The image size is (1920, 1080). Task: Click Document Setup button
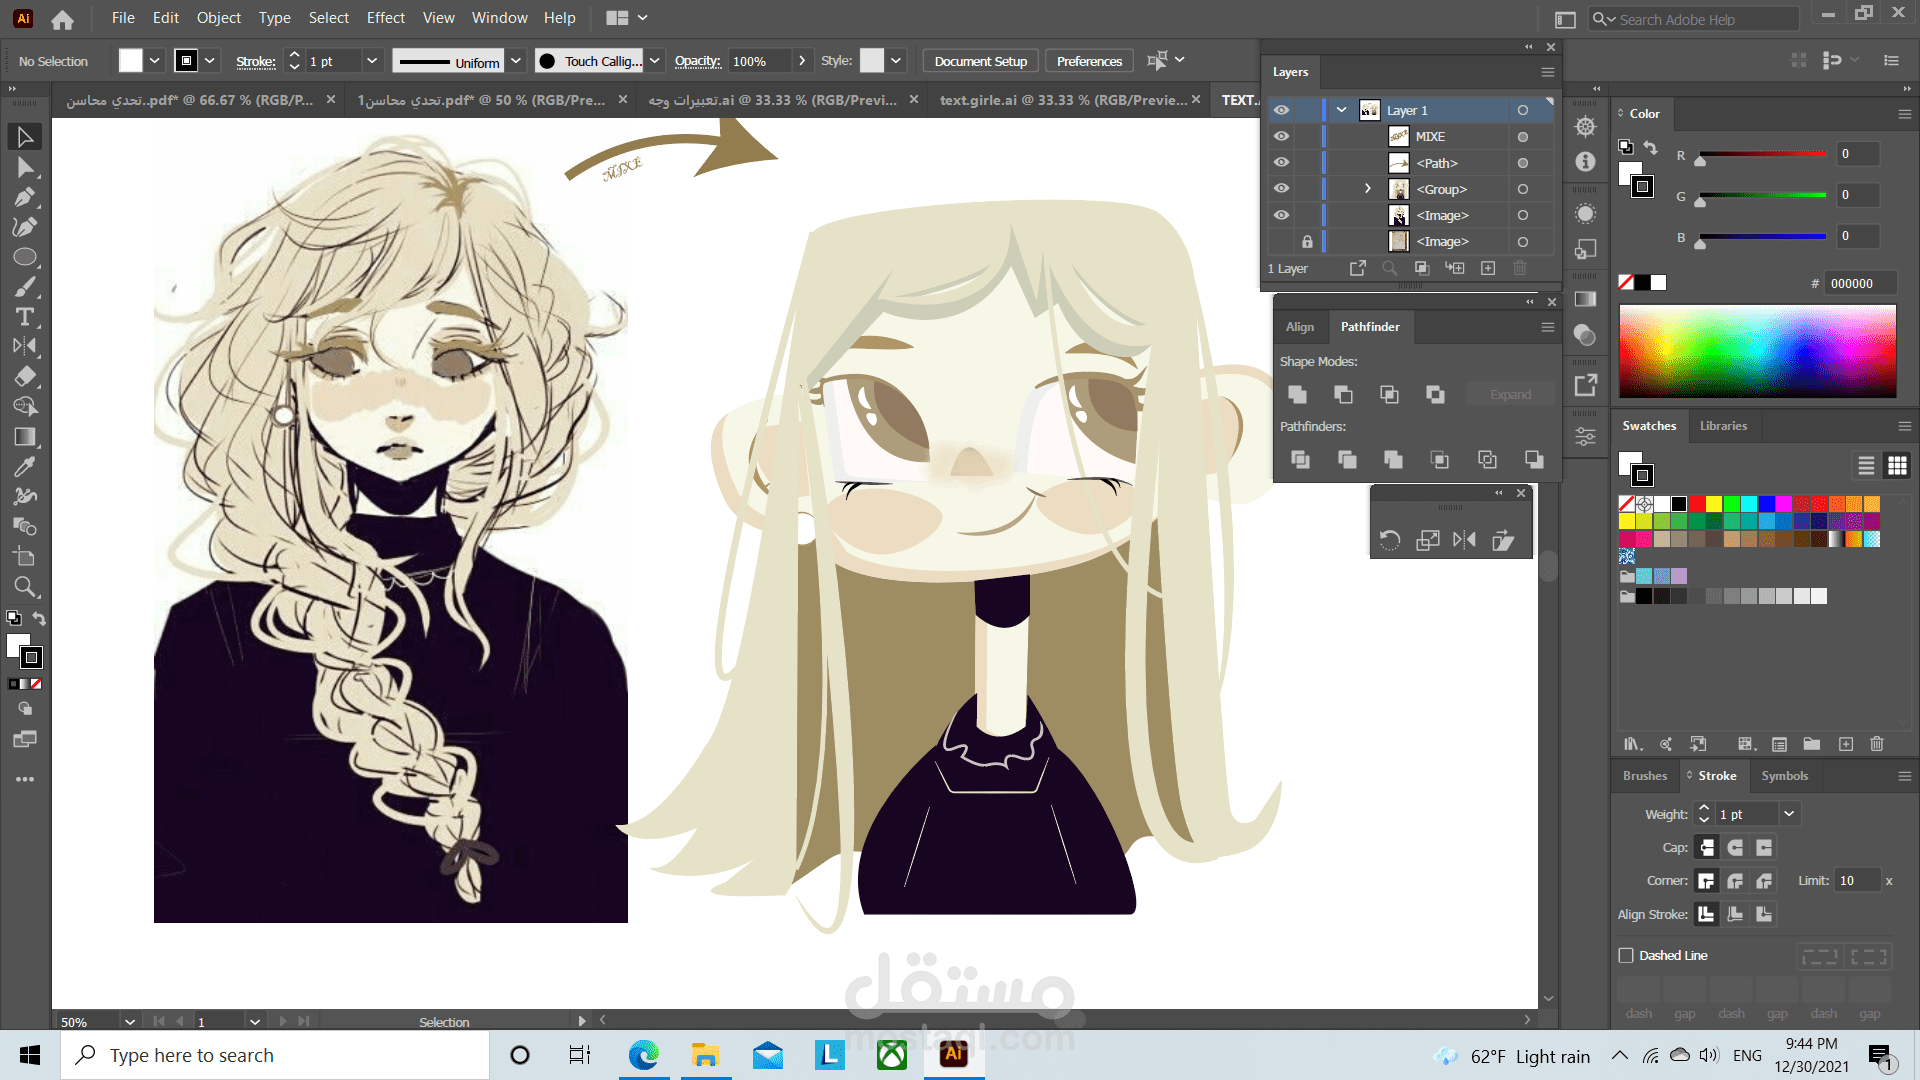pos(980,61)
